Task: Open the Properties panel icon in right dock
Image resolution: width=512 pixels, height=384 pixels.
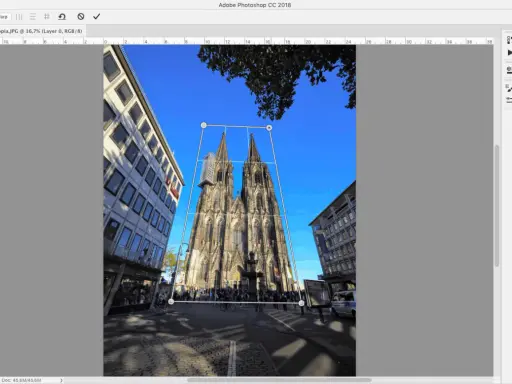Action: coord(509,70)
